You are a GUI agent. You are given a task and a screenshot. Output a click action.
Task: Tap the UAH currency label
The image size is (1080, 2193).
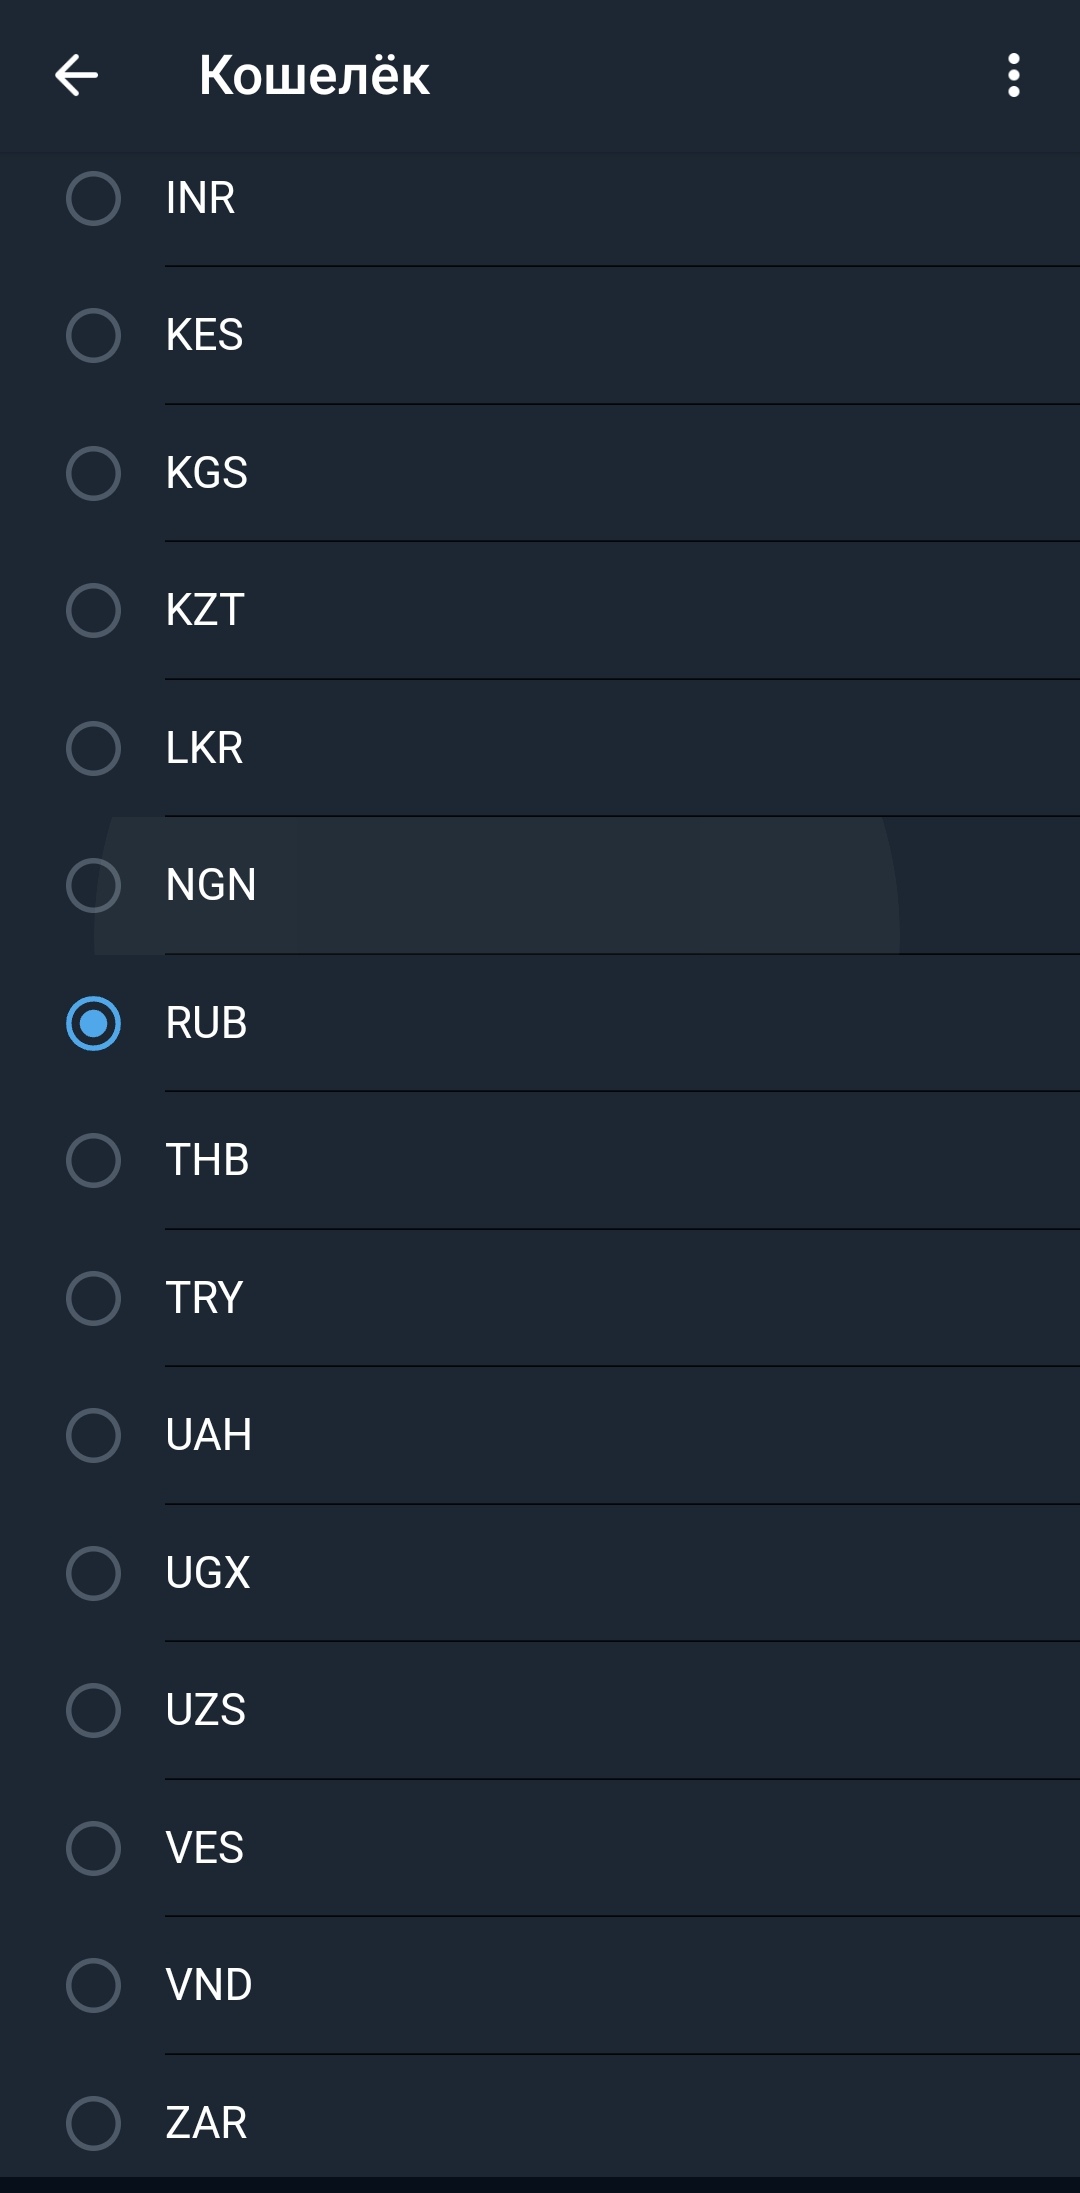tap(208, 1435)
